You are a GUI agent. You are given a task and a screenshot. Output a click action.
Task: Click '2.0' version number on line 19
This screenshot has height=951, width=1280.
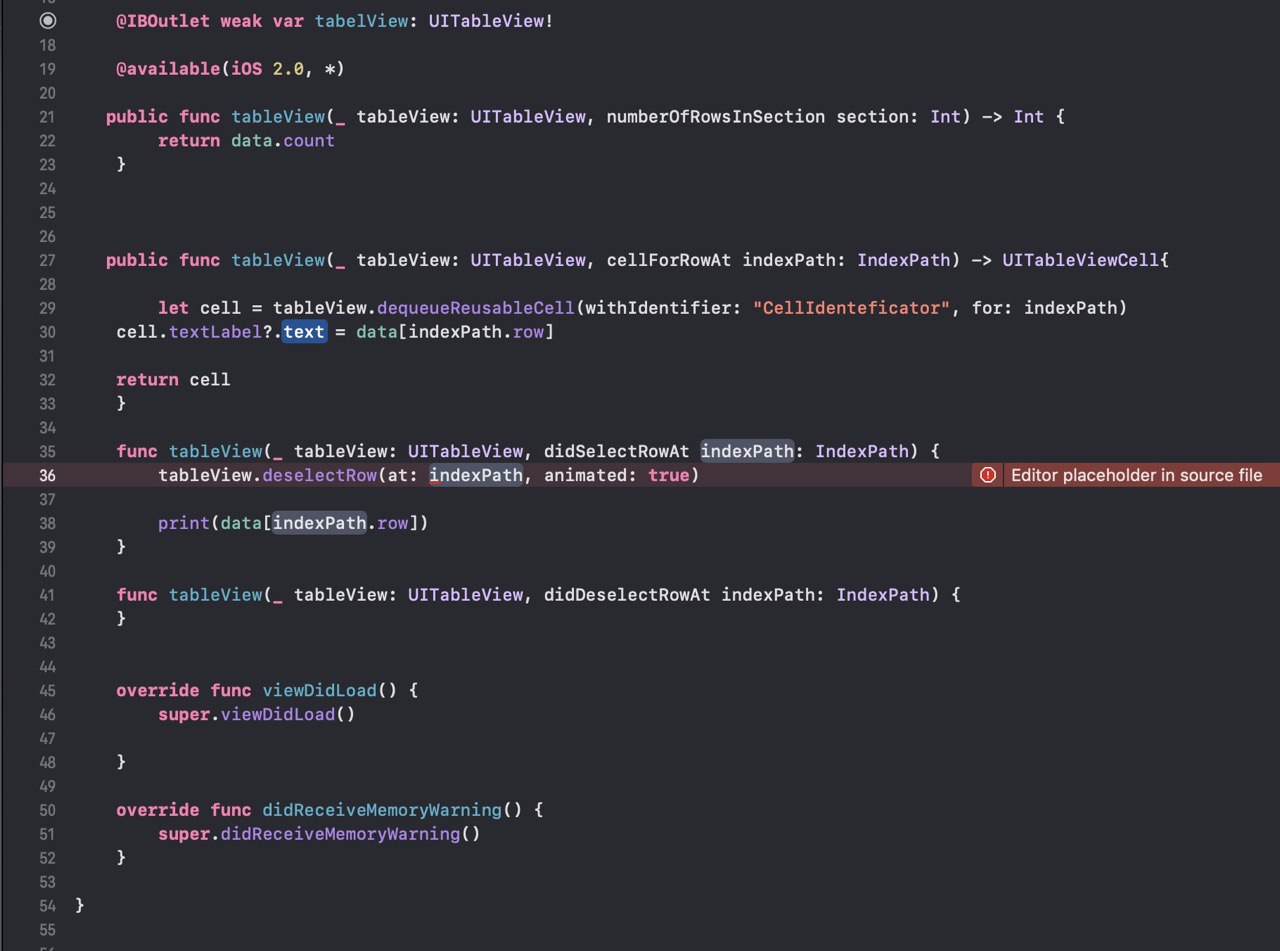point(288,69)
